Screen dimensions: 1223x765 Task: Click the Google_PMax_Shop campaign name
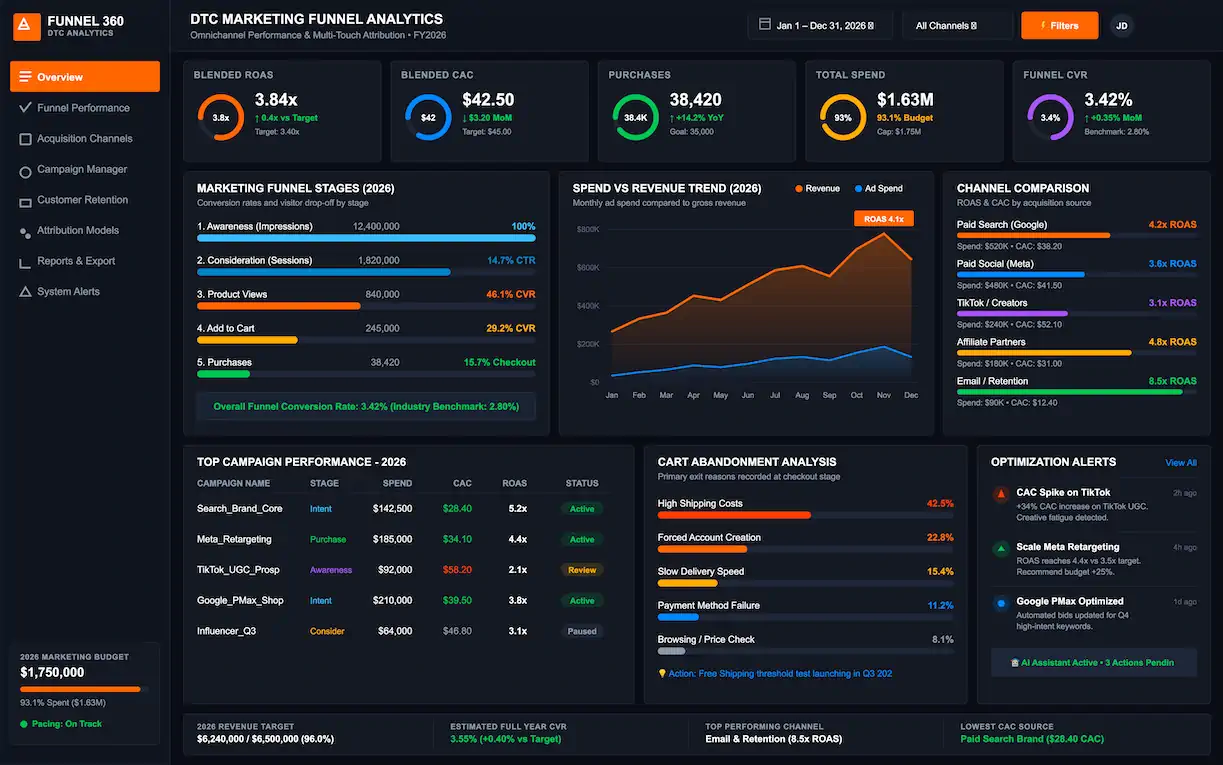[240, 601]
